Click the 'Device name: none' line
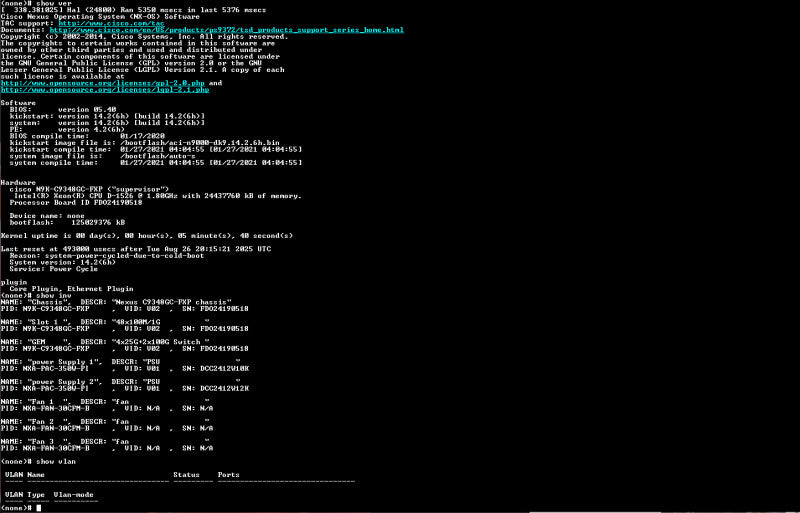800x513 pixels. (47, 216)
